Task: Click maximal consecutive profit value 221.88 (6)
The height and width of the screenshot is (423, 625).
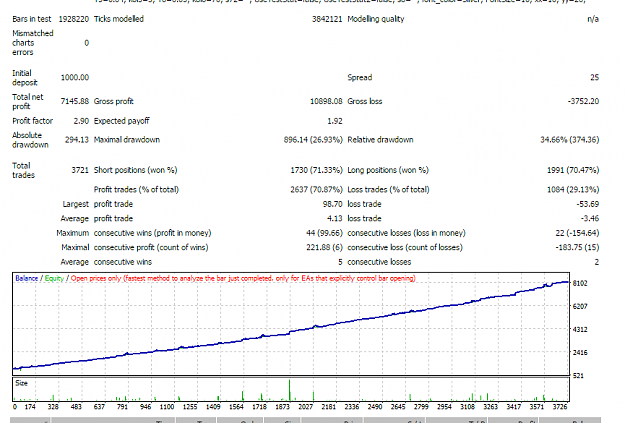Action: pos(324,248)
